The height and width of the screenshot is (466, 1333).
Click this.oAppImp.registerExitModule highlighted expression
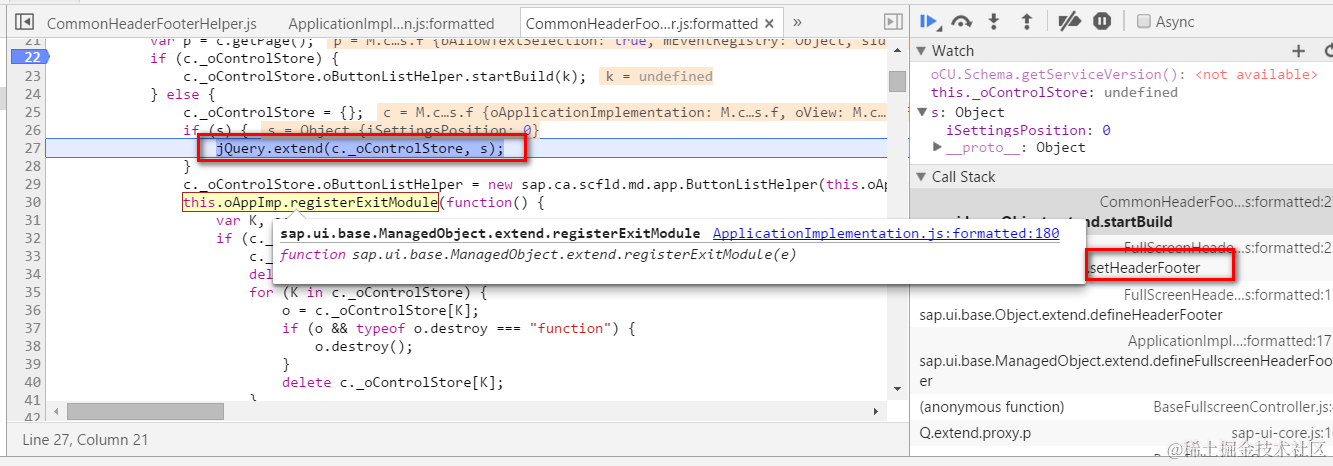pyautogui.click(x=310, y=202)
